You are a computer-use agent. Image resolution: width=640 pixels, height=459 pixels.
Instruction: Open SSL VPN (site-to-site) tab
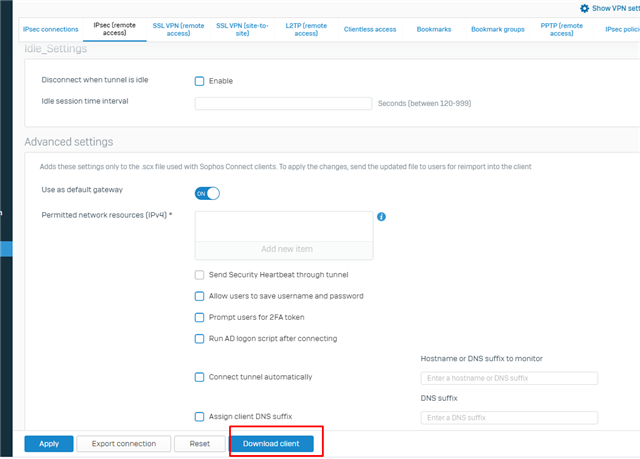(x=242, y=29)
